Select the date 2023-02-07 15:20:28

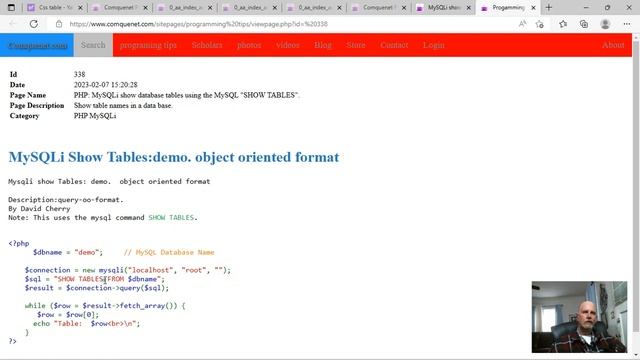pyautogui.click(x=106, y=85)
